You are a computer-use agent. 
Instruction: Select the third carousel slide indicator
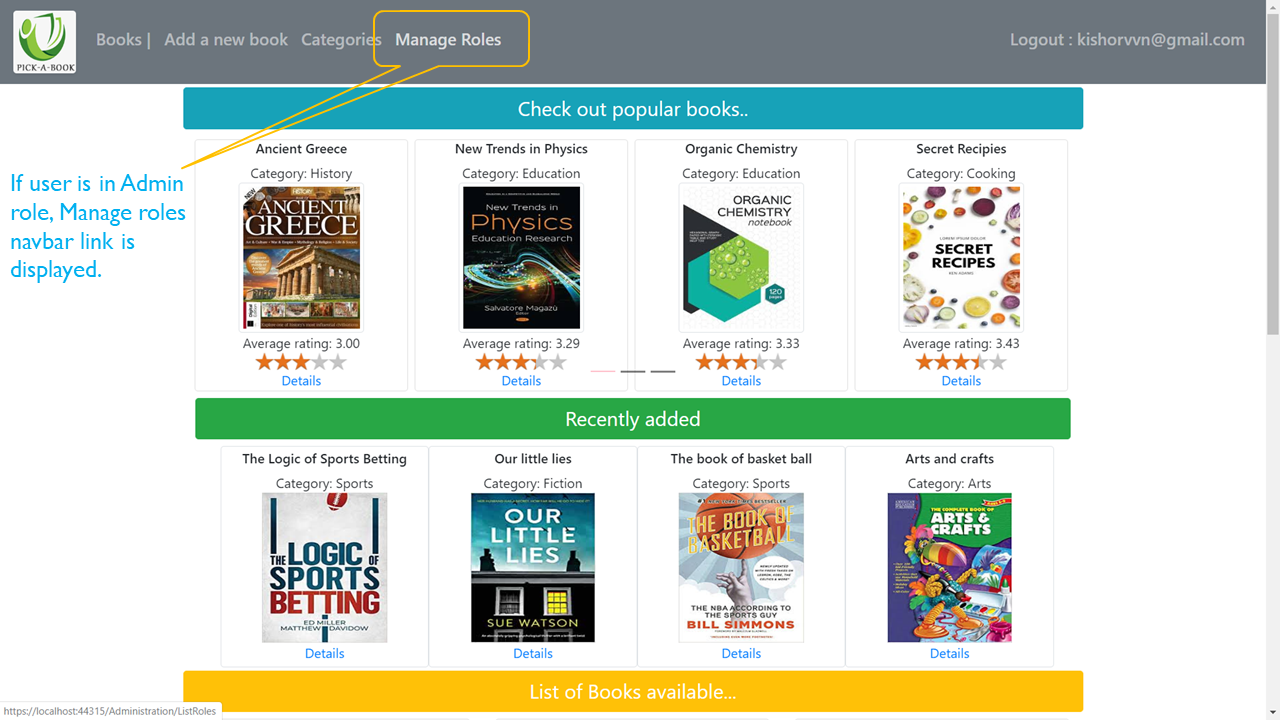pyautogui.click(x=663, y=371)
